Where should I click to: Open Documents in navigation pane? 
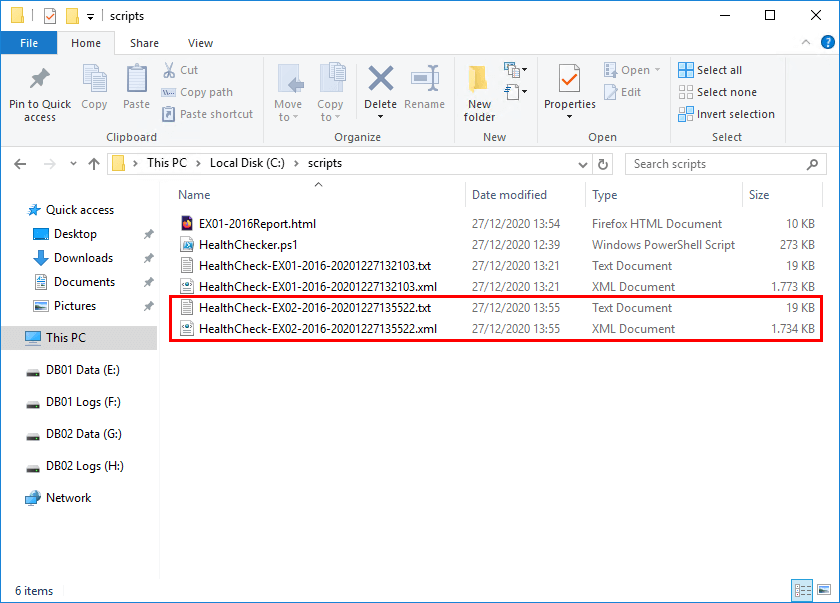coord(74,282)
